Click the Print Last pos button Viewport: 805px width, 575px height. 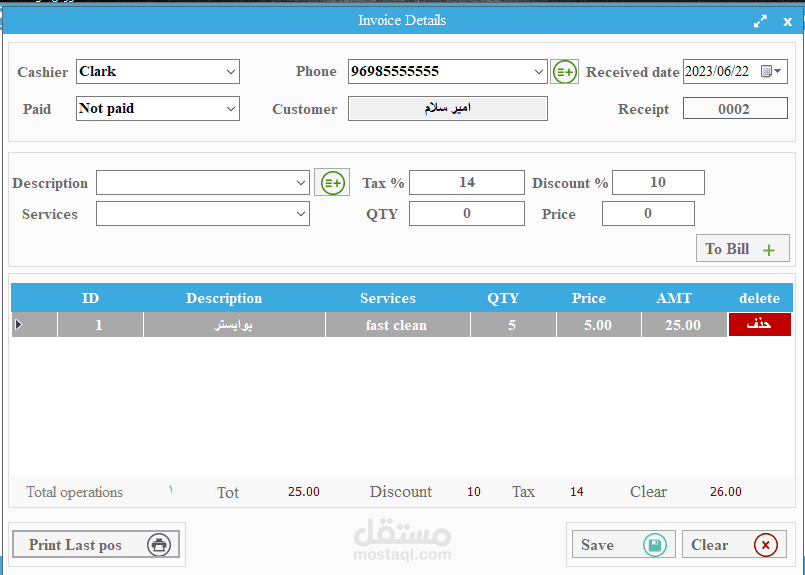tap(96, 545)
